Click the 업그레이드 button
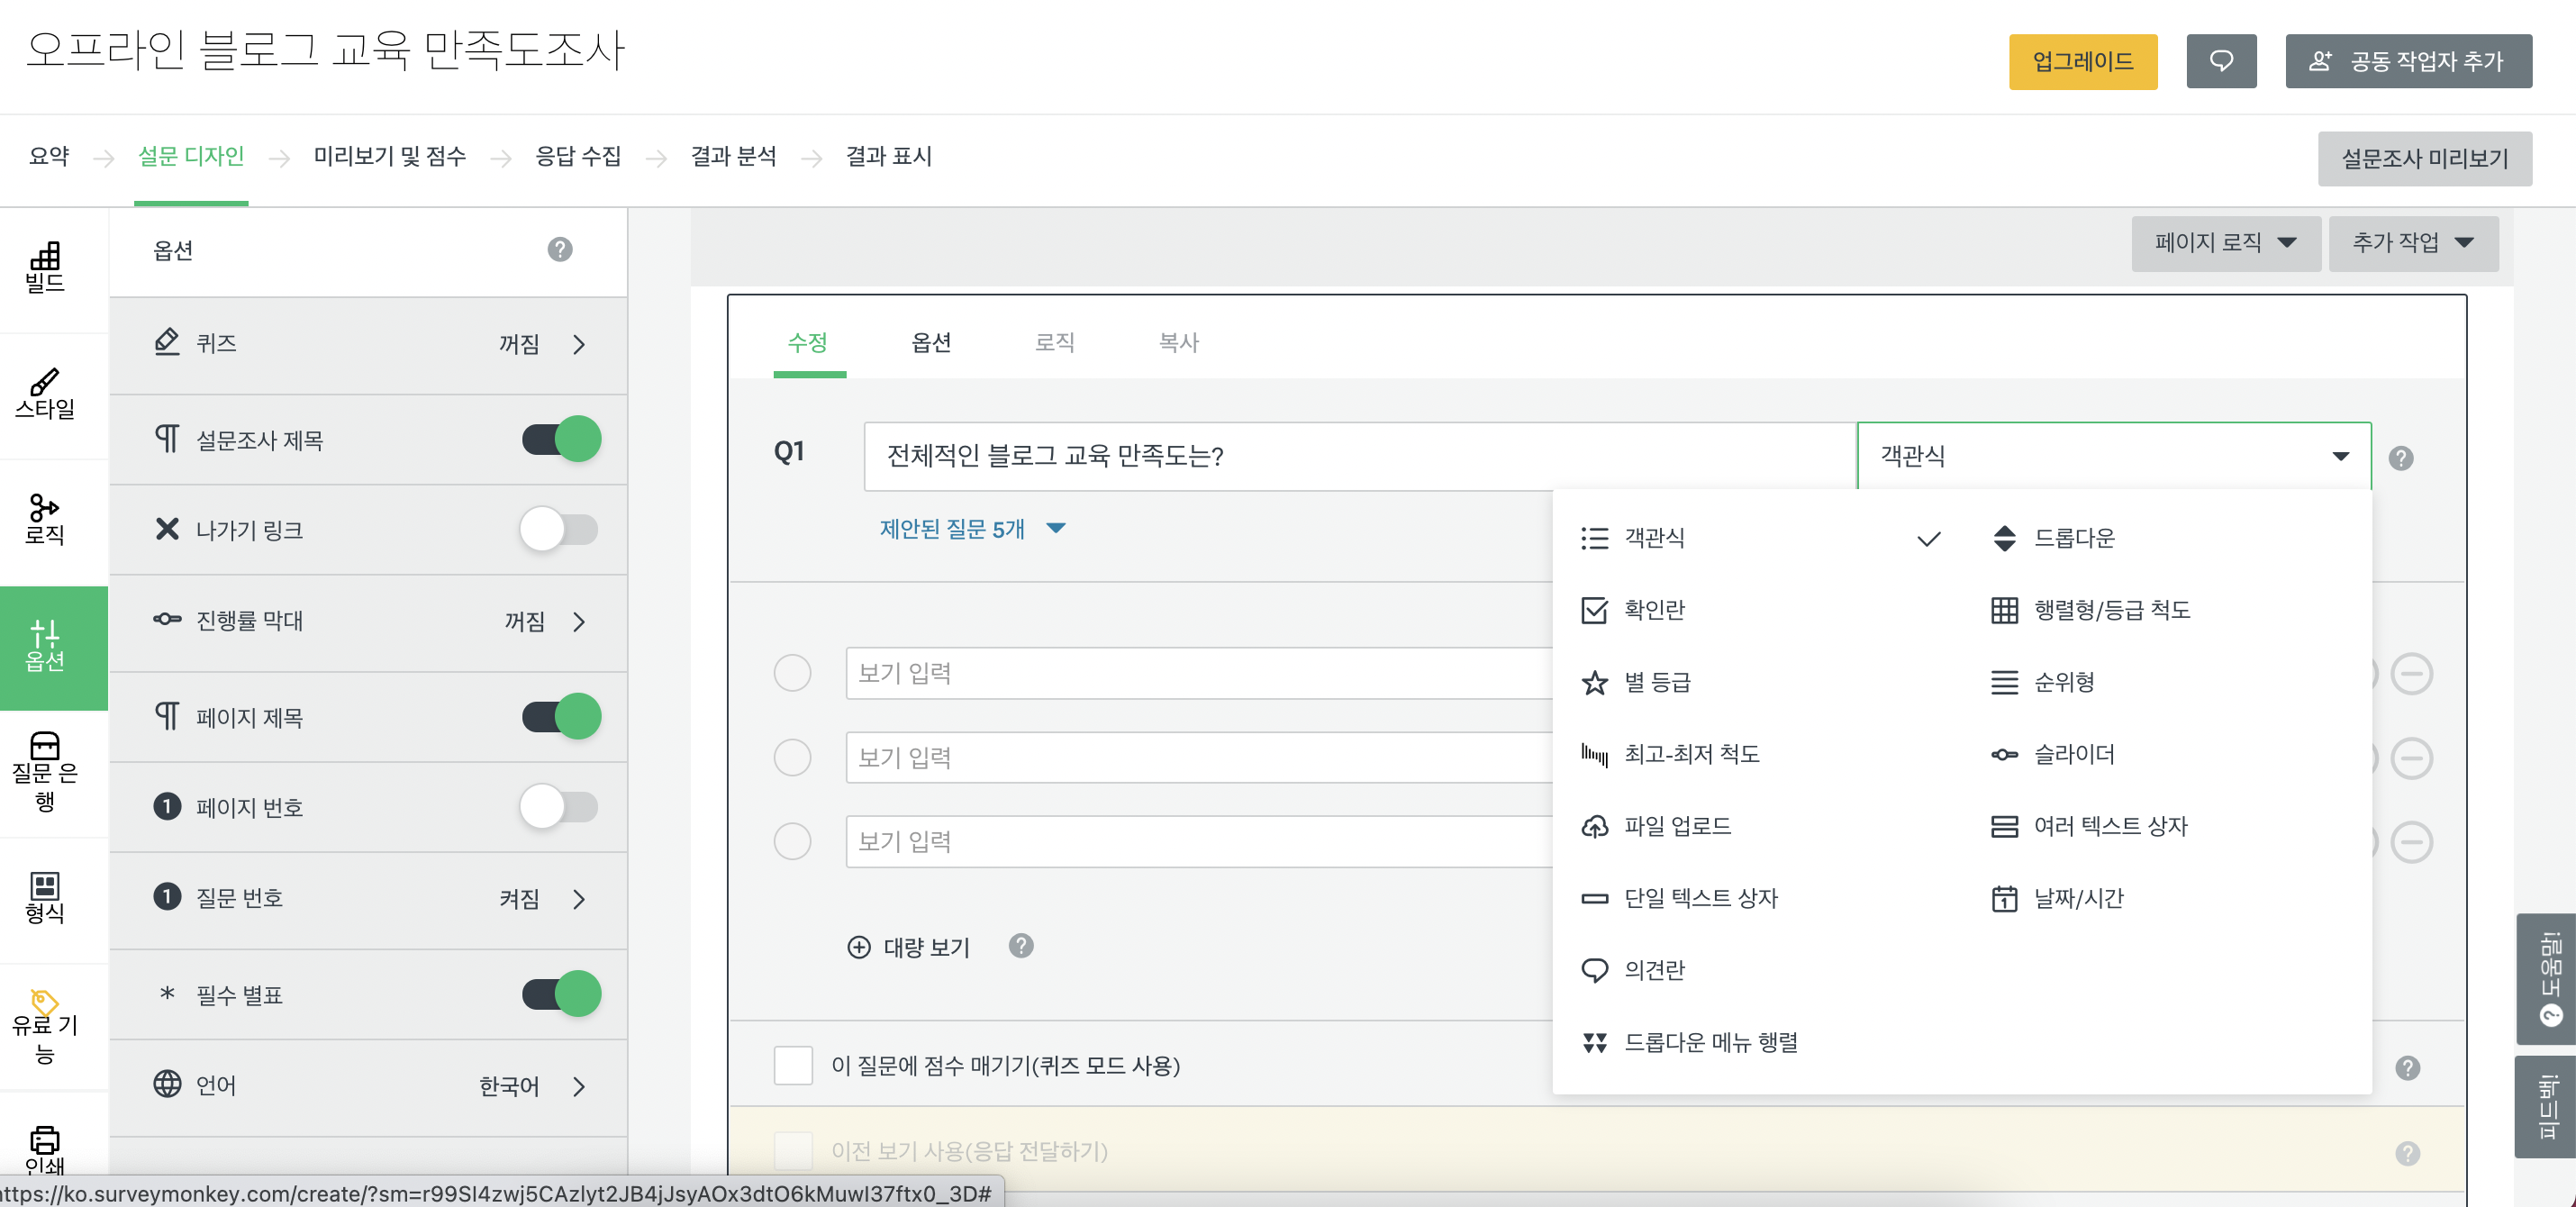Image resolution: width=2576 pixels, height=1207 pixels. point(2082,61)
